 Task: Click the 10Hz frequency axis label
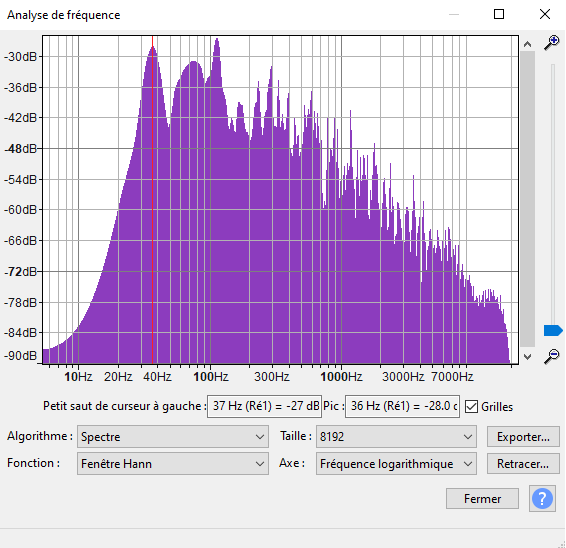pos(78,377)
